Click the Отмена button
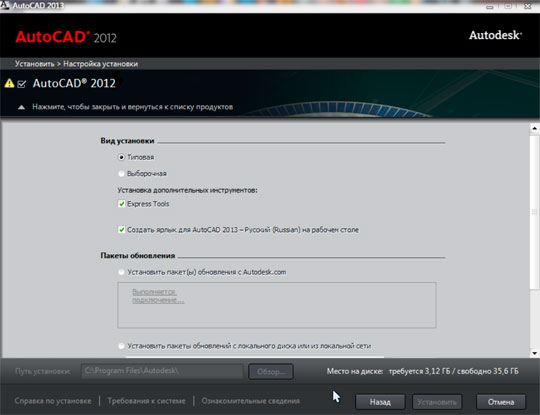The width and height of the screenshot is (540, 415). (501, 402)
